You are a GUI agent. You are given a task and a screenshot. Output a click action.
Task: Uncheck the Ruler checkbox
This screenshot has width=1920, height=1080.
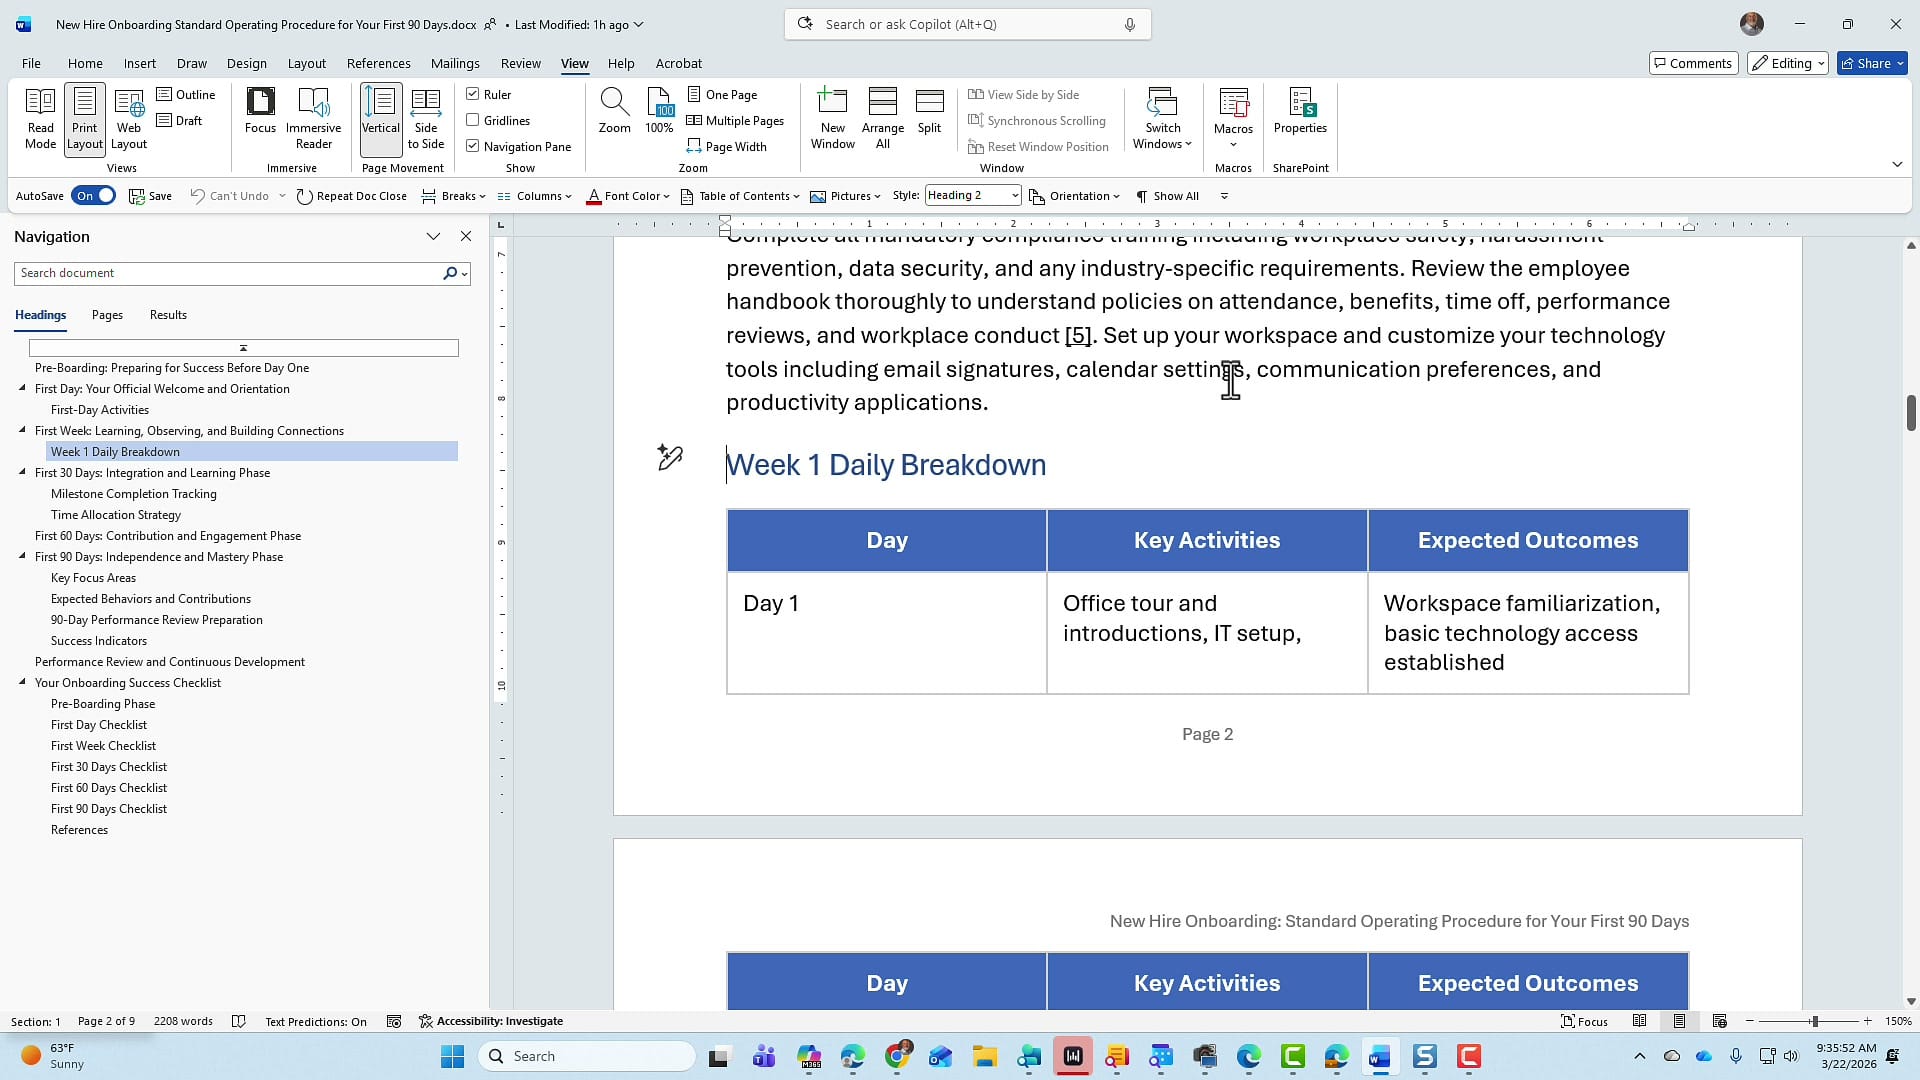pyautogui.click(x=473, y=94)
